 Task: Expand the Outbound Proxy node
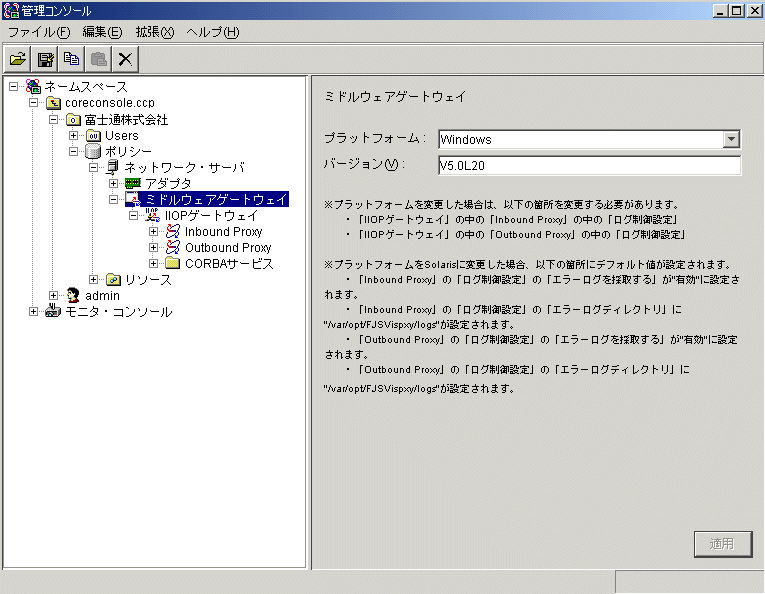tap(154, 247)
